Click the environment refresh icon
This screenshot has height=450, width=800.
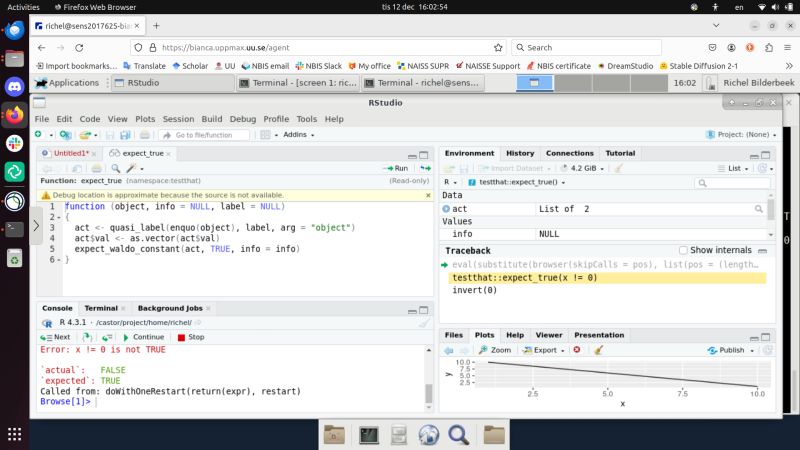coord(762,168)
